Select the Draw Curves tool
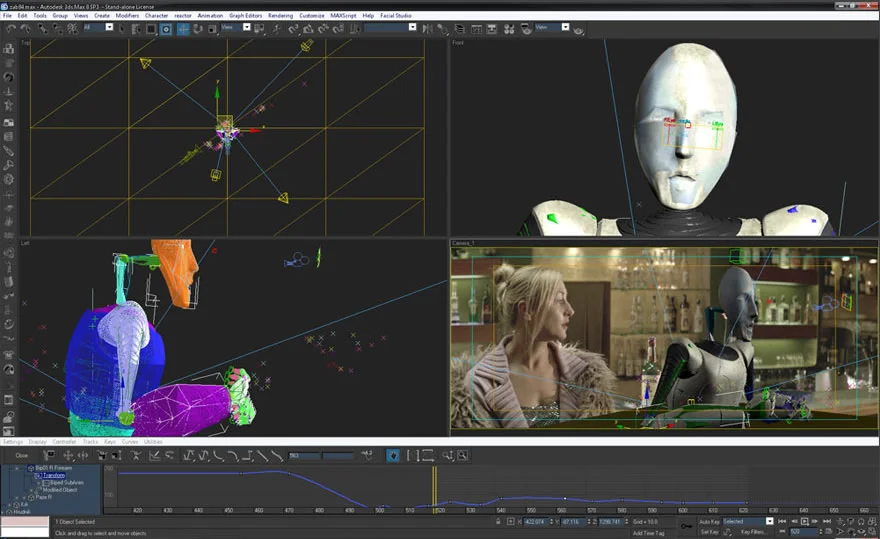880x539 pixels. pyautogui.click(x=155, y=455)
